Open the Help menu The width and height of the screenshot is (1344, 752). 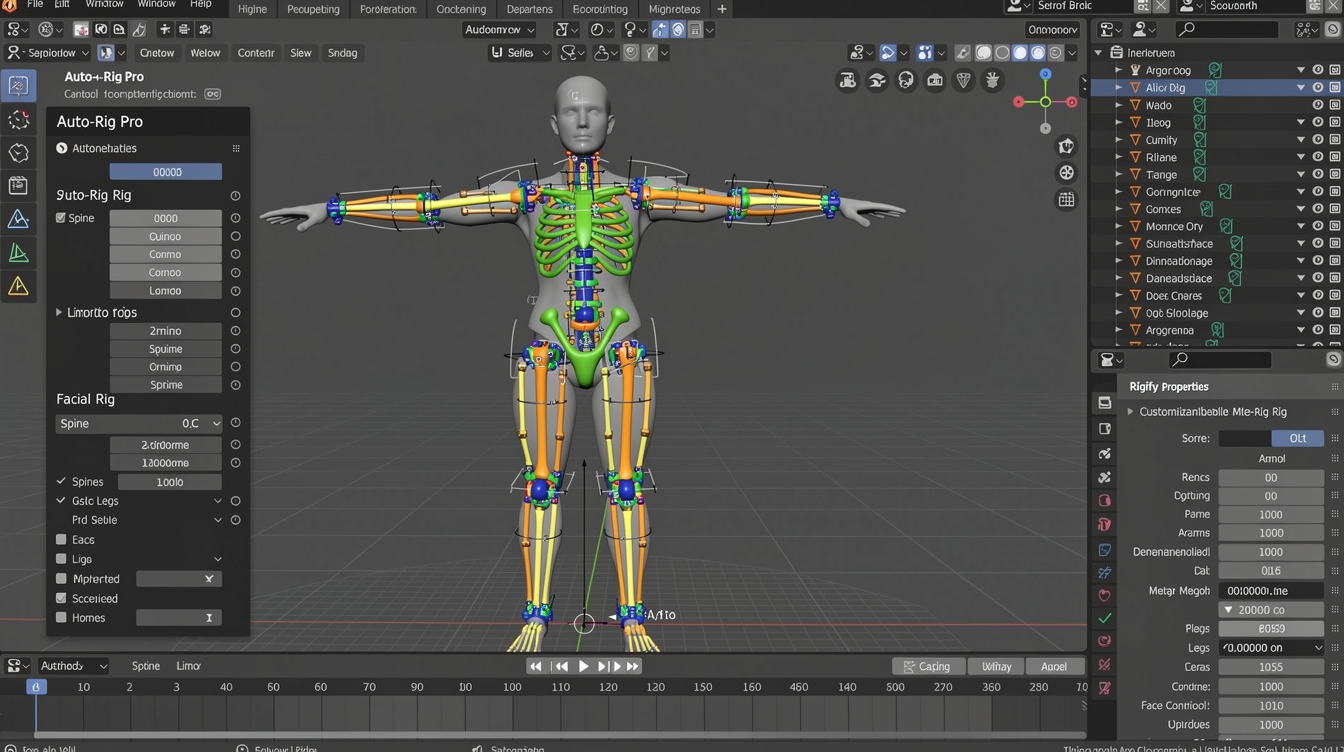(201, 5)
